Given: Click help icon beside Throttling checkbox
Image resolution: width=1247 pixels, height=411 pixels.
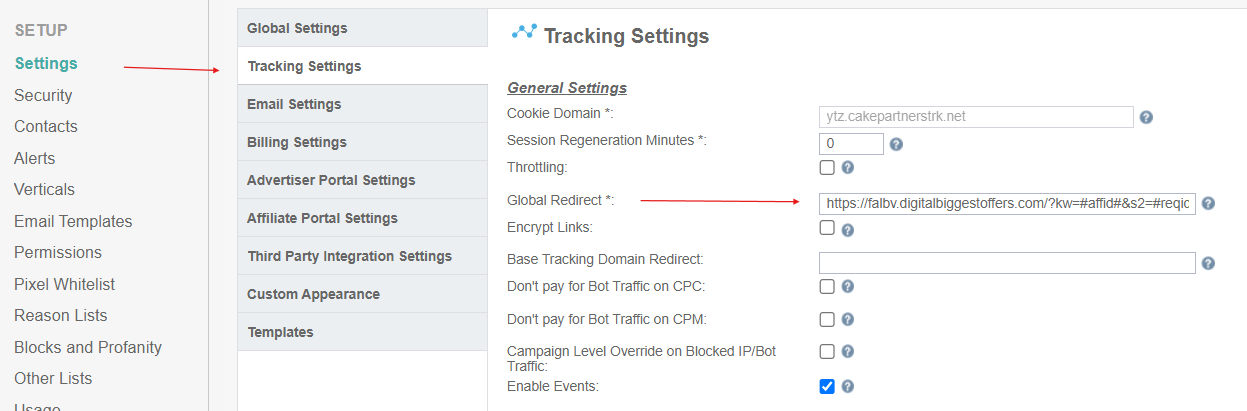Looking at the screenshot, I should (x=847, y=168).
